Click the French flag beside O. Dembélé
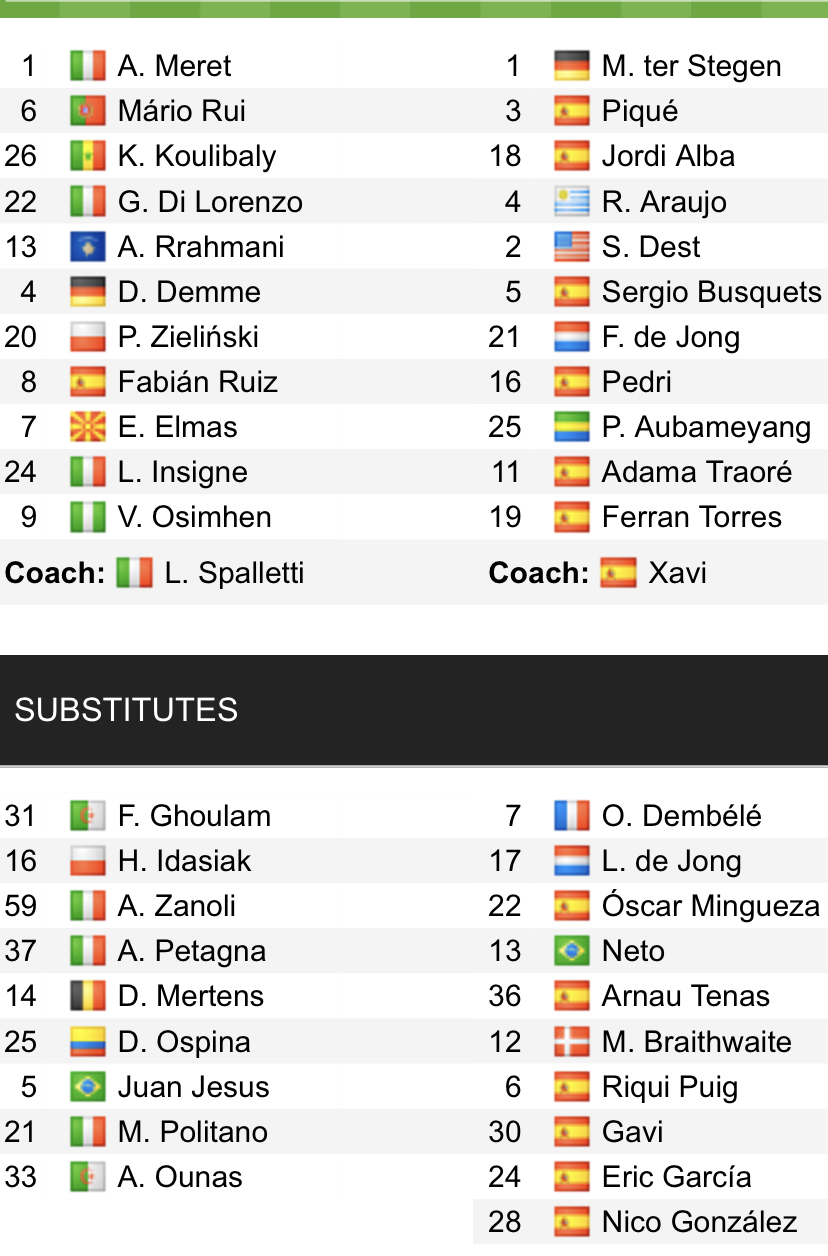 (x=572, y=816)
